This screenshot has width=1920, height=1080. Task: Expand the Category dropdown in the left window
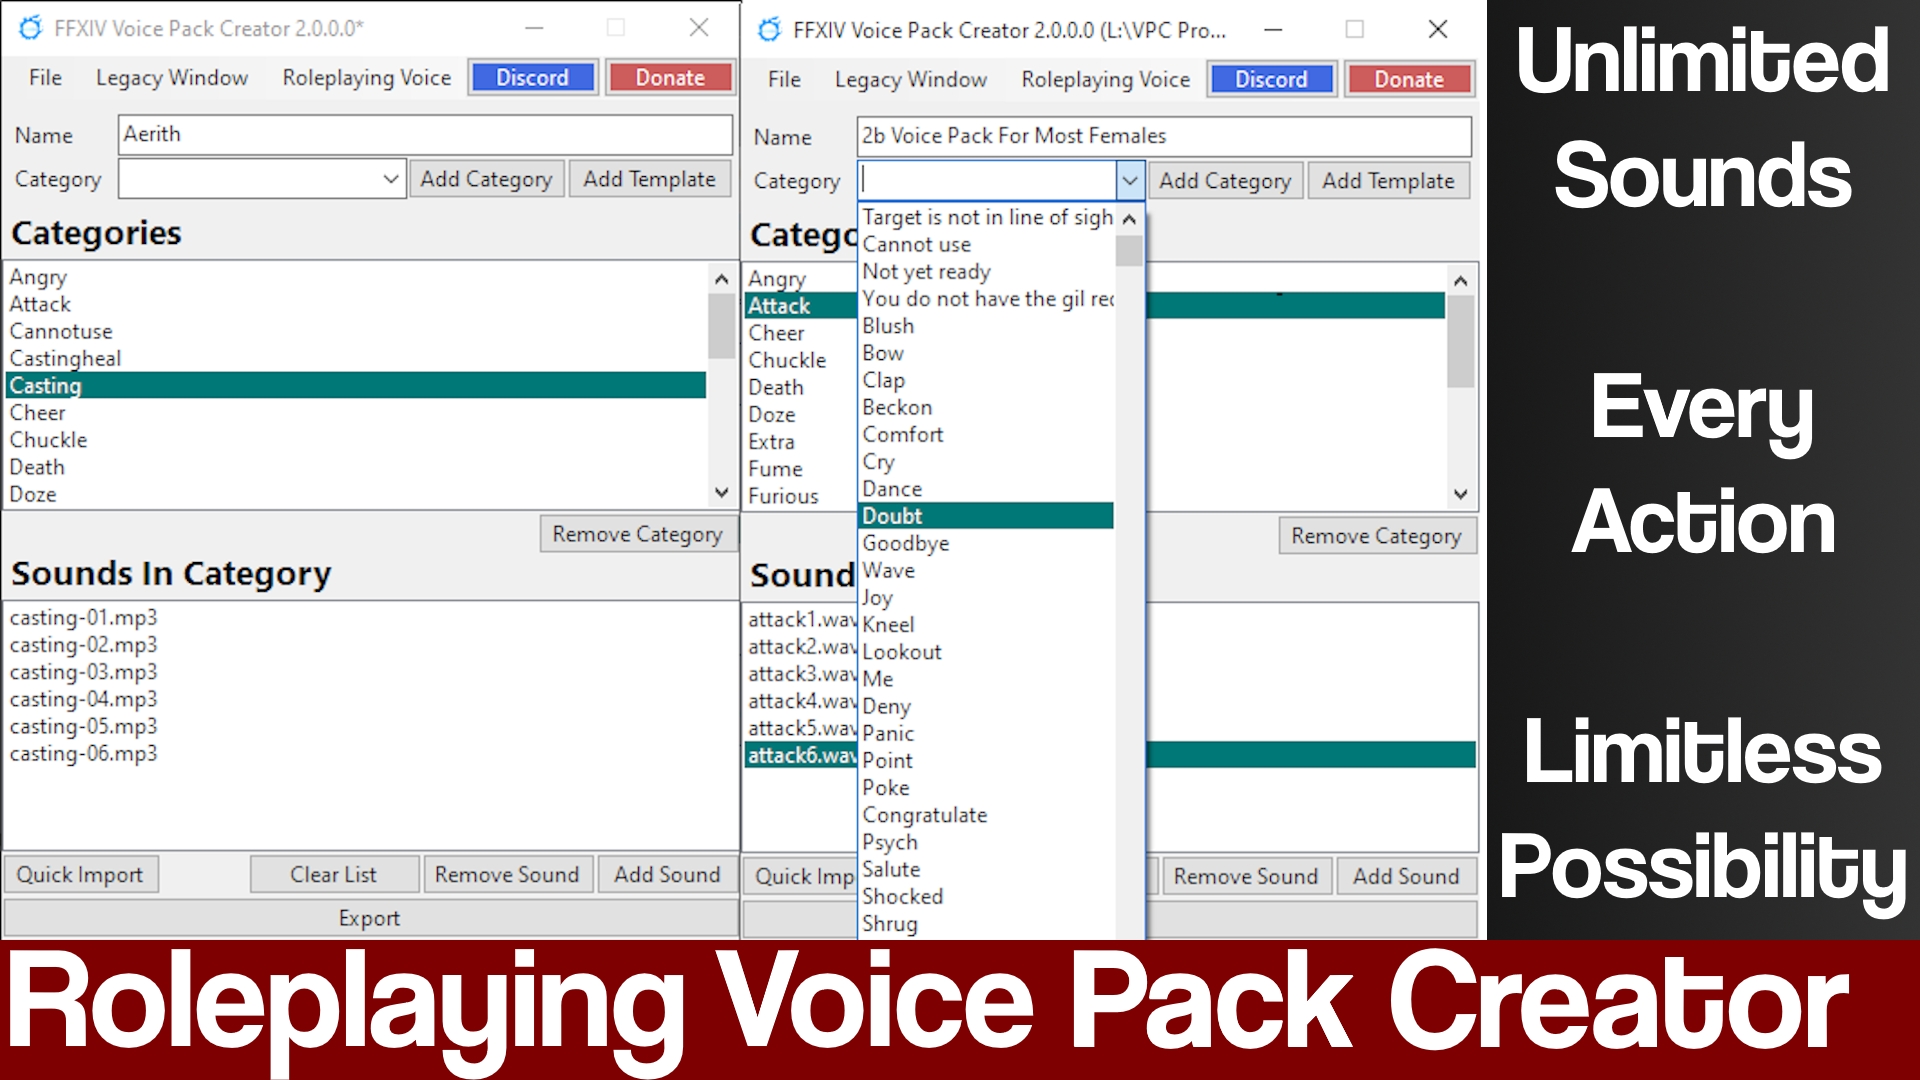tap(390, 179)
